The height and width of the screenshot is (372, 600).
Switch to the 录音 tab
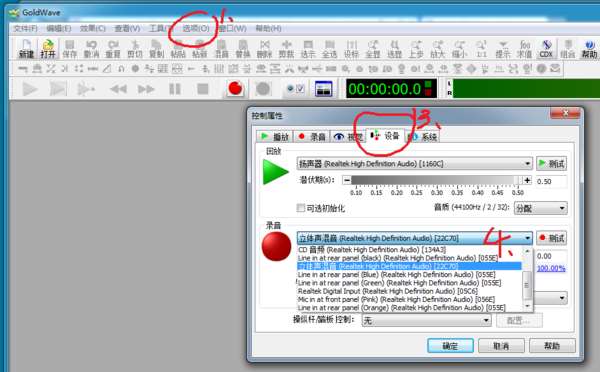(x=312, y=137)
